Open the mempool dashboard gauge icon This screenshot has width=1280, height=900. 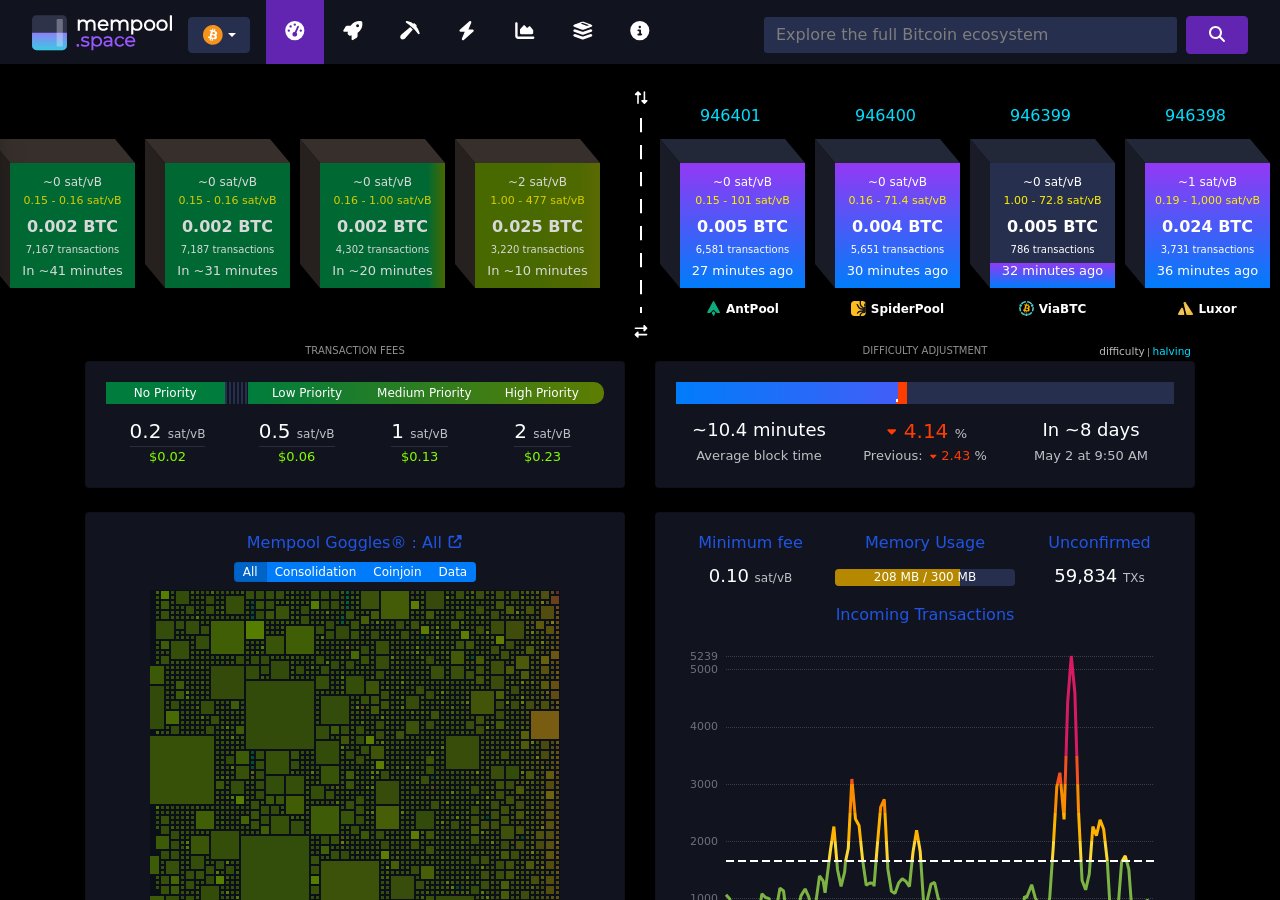[x=294, y=31]
